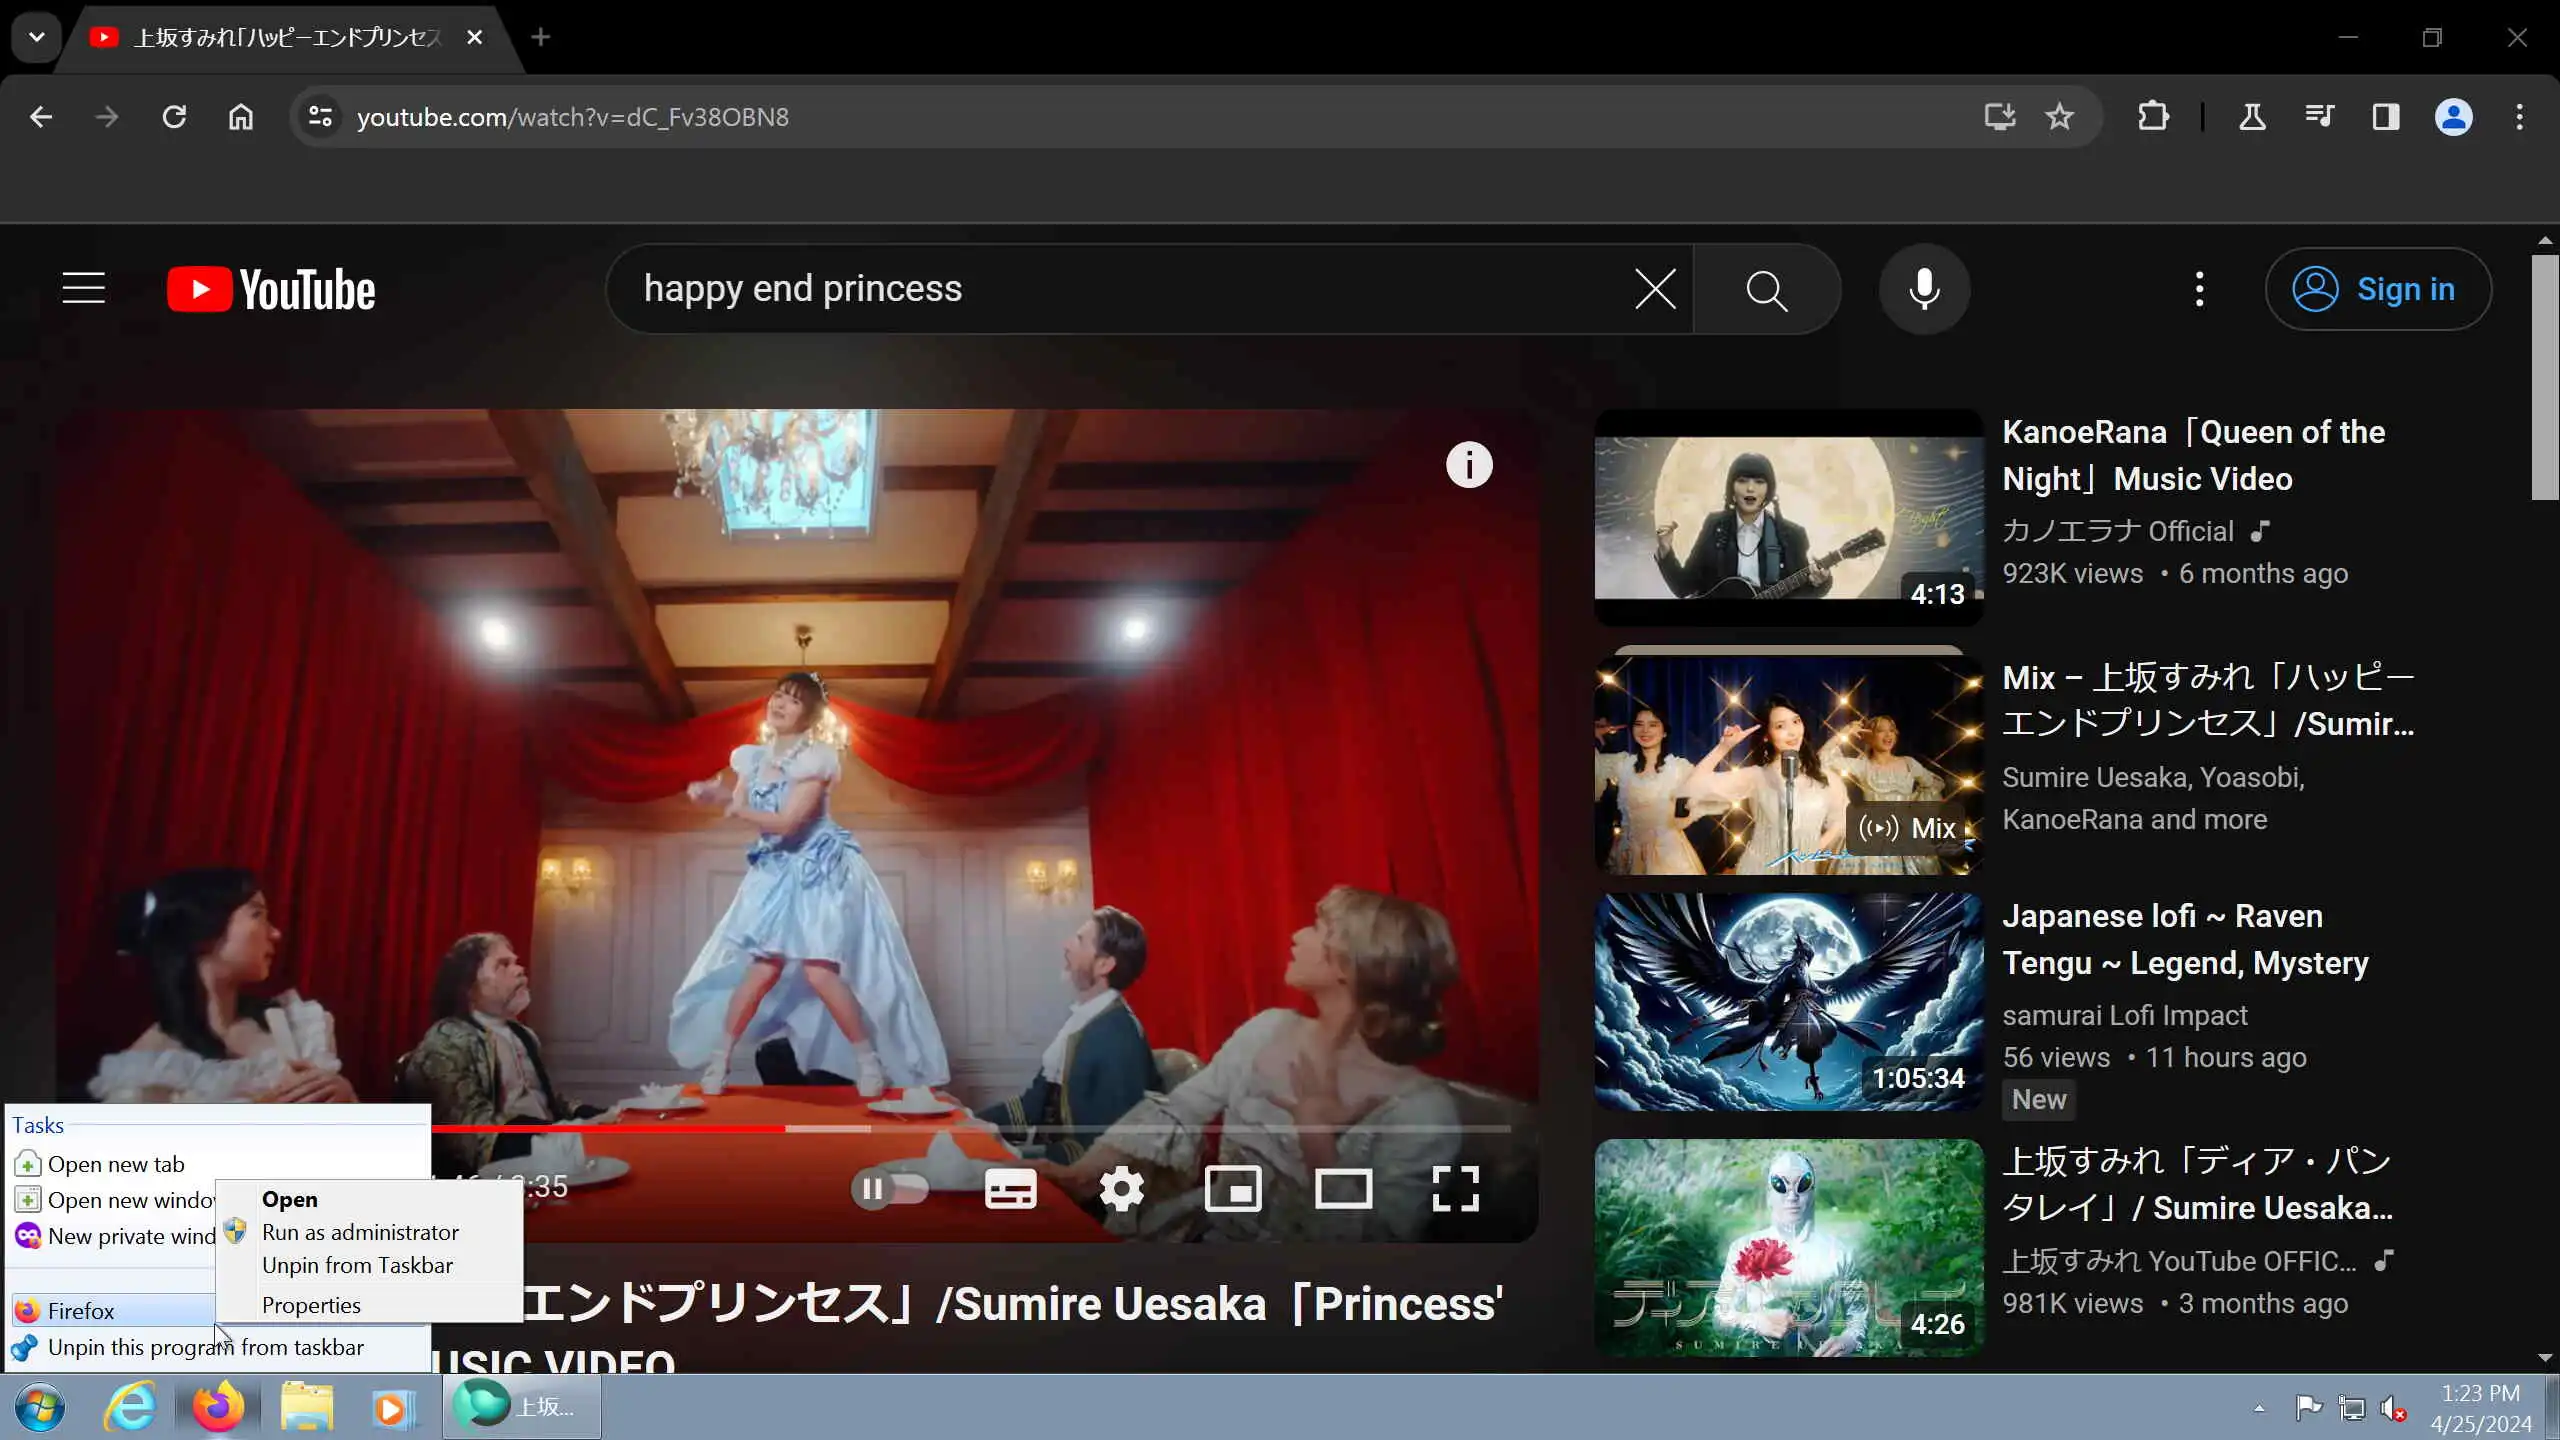Click the YouTube voice search microphone
Image resolution: width=2560 pixels, height=1440 pixels.
1924,290
